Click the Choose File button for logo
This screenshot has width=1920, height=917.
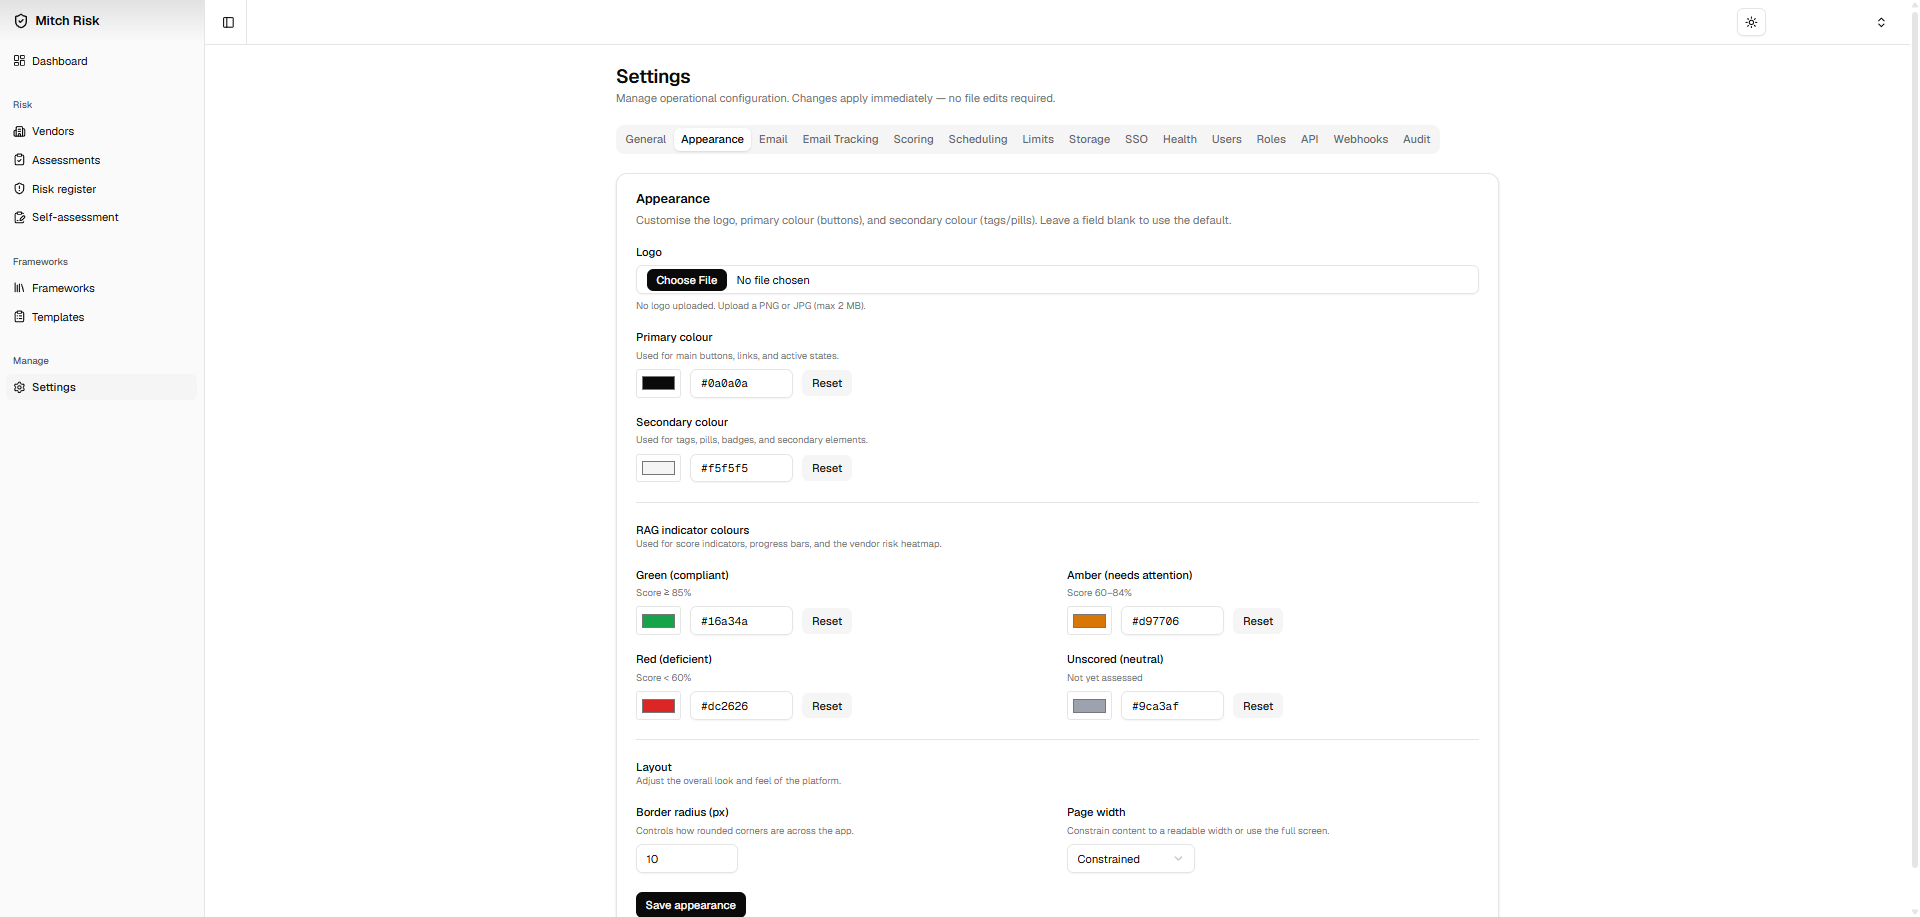[x=686, y=280]
